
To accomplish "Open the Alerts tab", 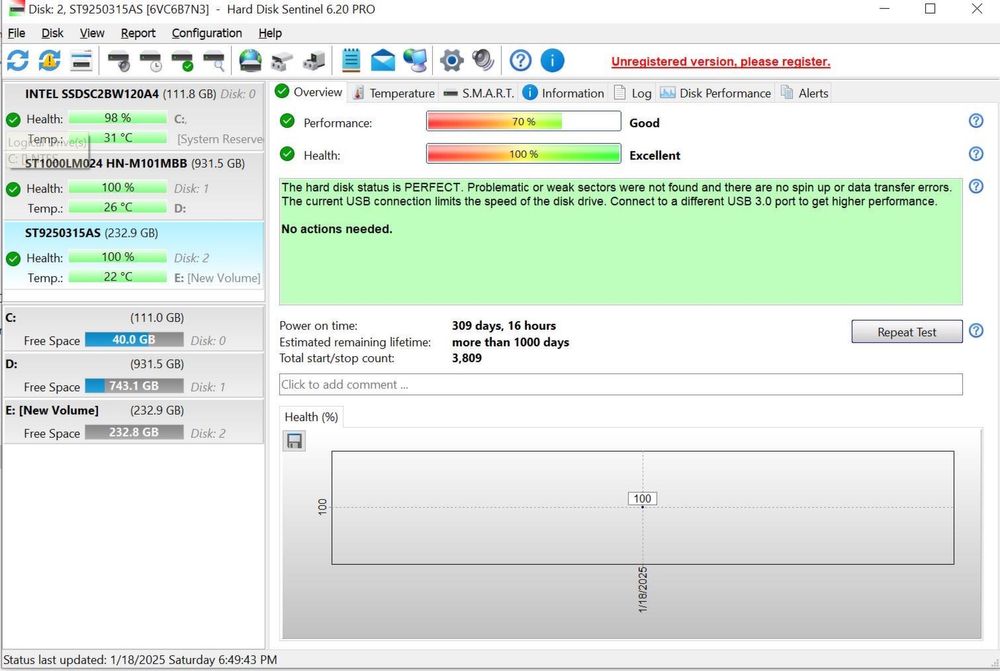I will pos(804,93).
